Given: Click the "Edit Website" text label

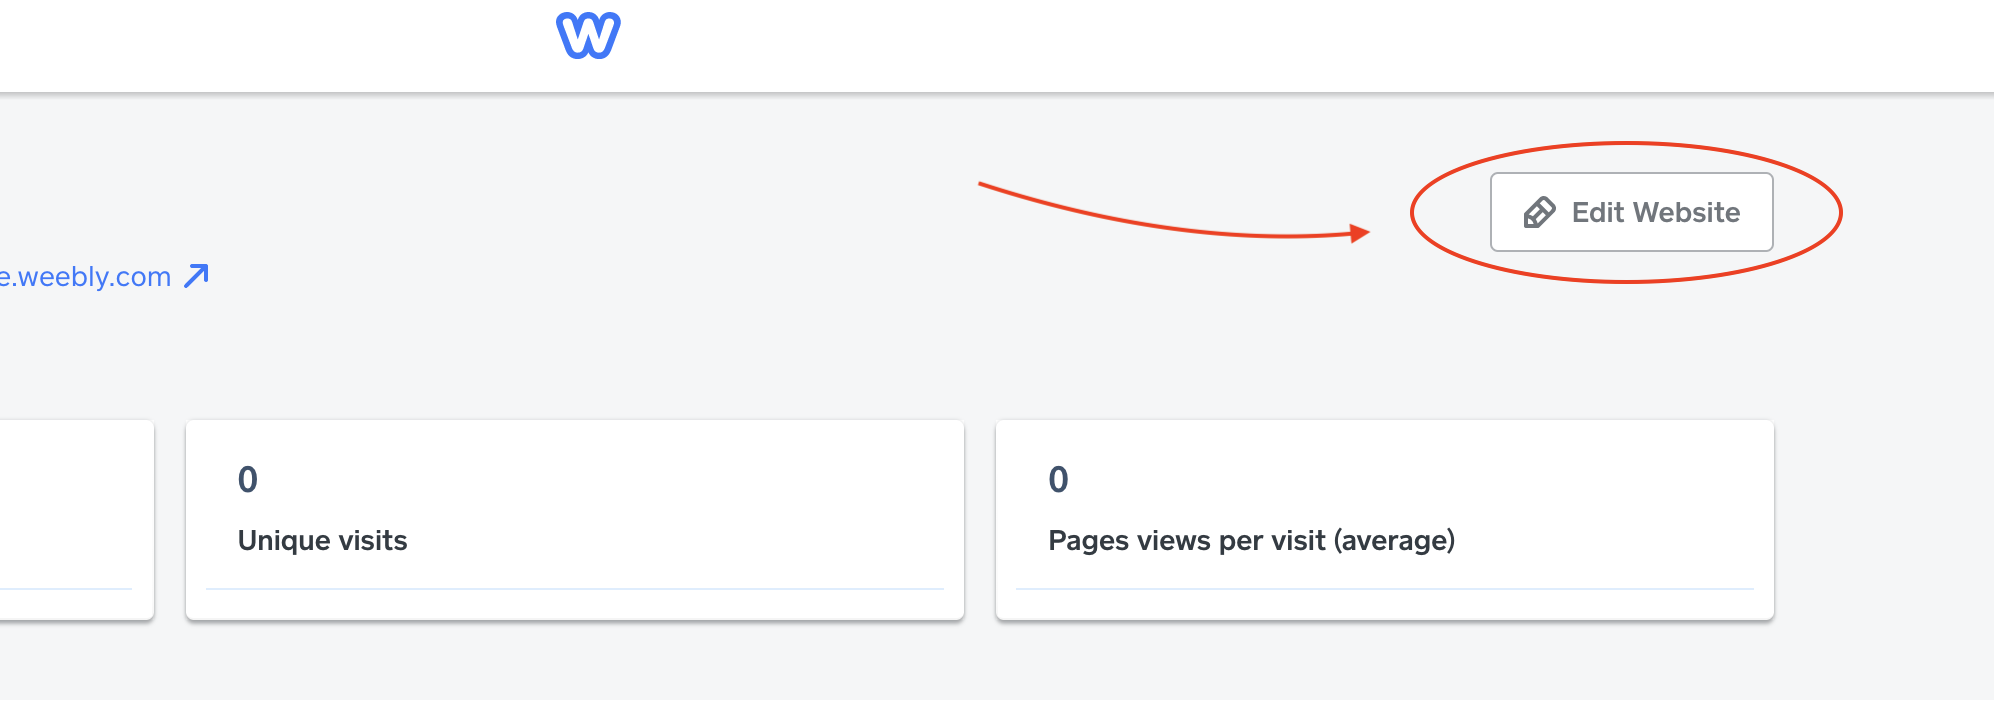Looking at the screenshot, I should tap(1655, 213).
